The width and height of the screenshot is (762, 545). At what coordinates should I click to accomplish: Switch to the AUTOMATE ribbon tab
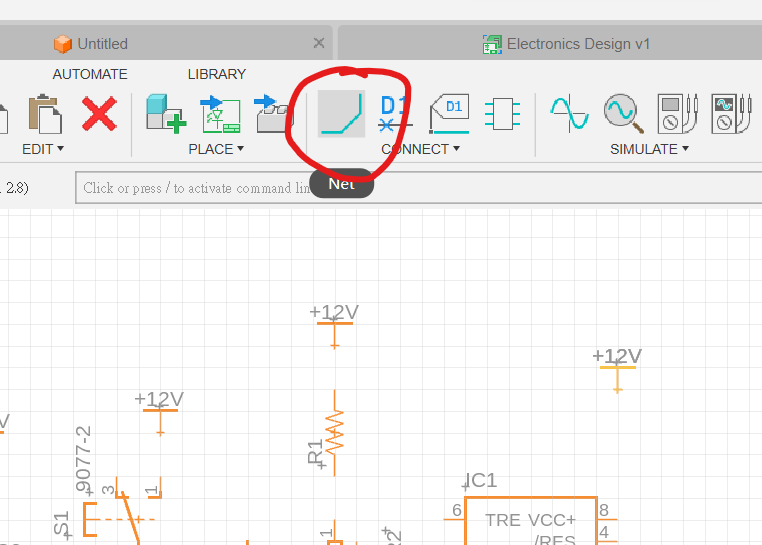[x=90, y=74]
